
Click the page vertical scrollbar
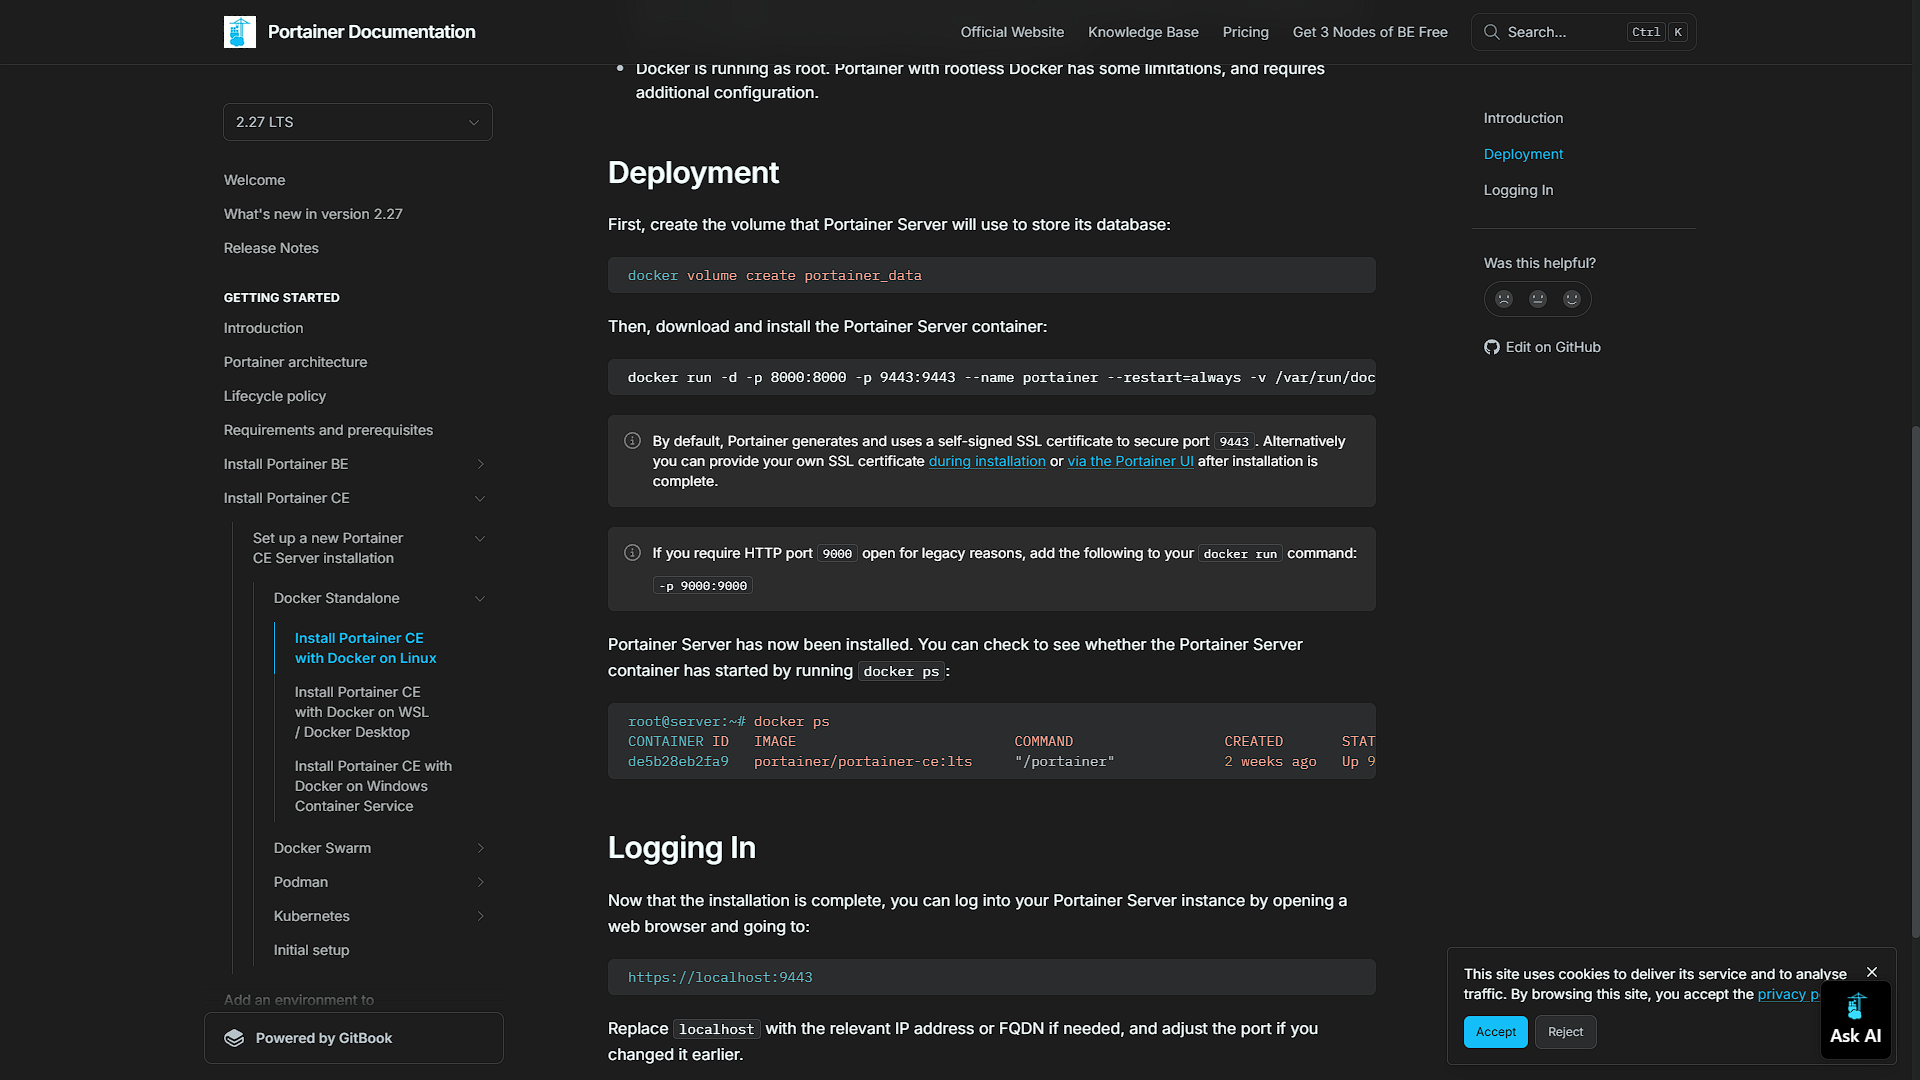[1915, 682]
